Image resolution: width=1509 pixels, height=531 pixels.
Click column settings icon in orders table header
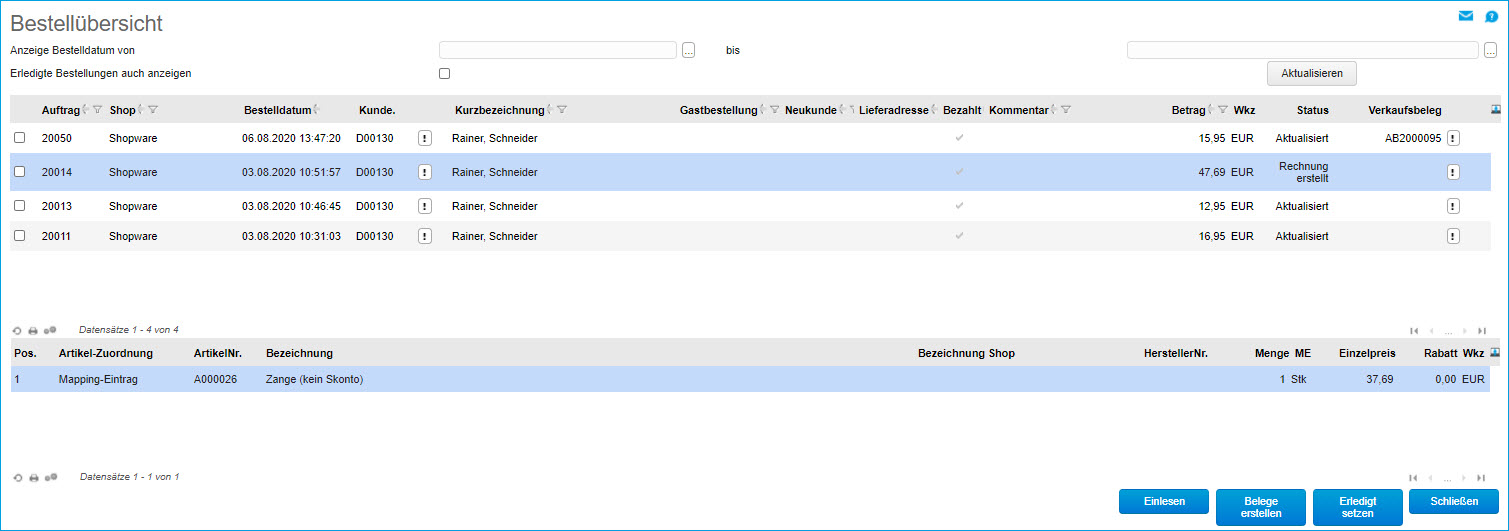point(1496,109)
